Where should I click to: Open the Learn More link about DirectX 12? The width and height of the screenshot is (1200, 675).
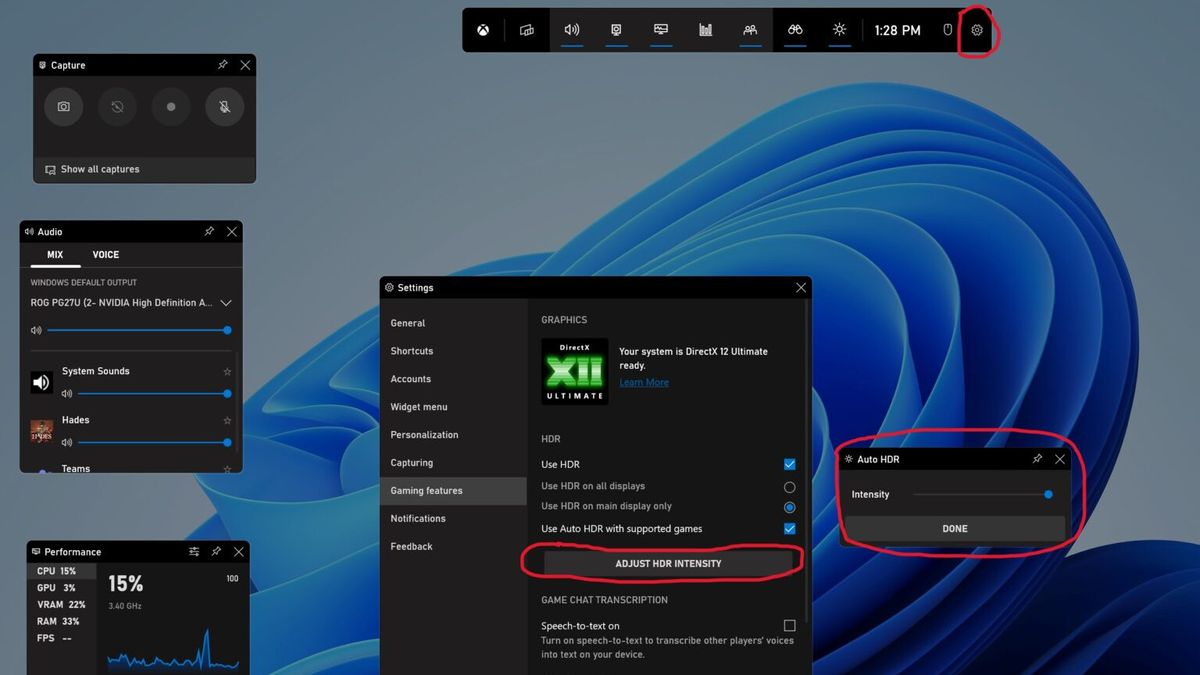643,381
